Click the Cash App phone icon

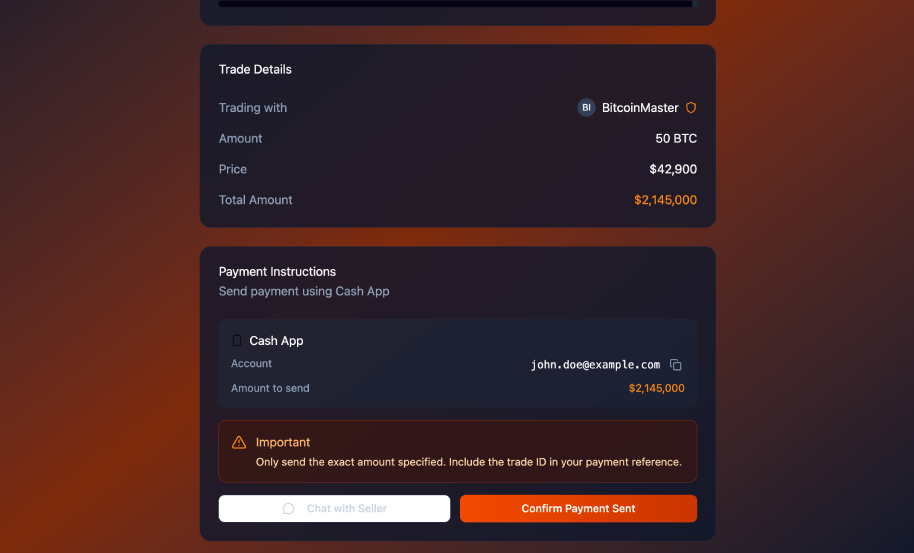237,341
